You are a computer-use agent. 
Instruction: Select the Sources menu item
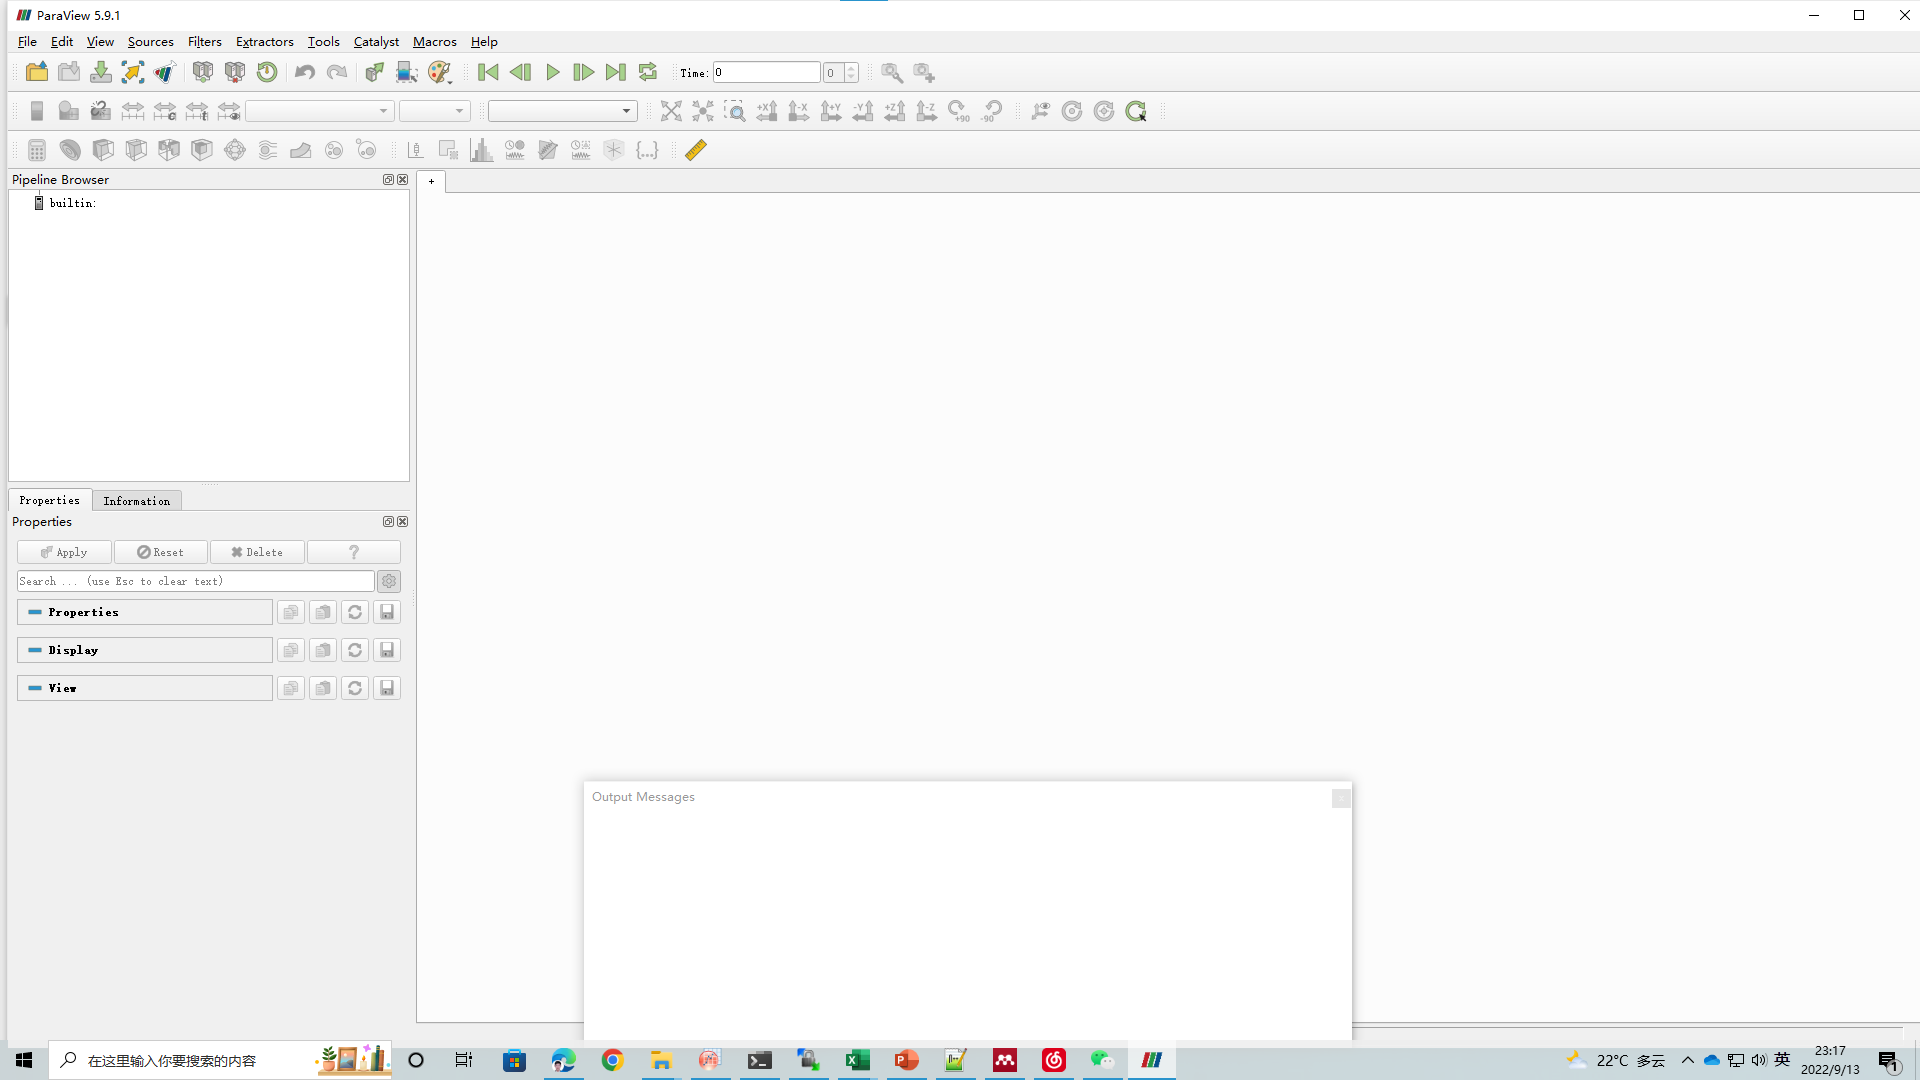(x=150, y=41)
